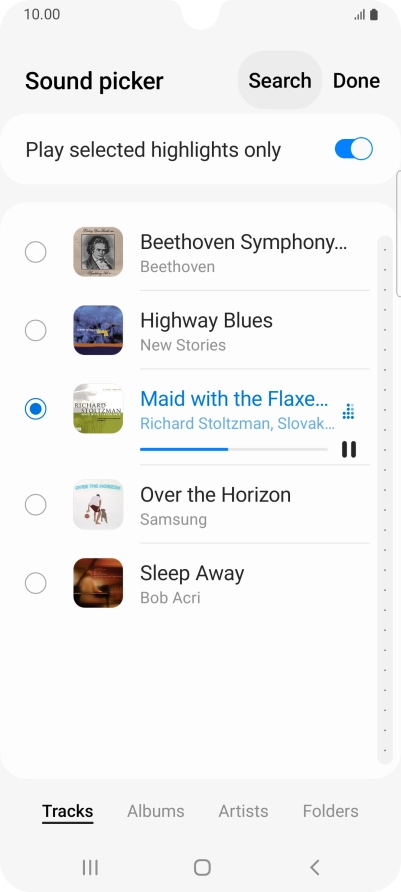Select the Over the Horizon radio button
Image resolution: width=401 pixels, height=892 pixels.
pyautogui.click(x=35, y=505)
